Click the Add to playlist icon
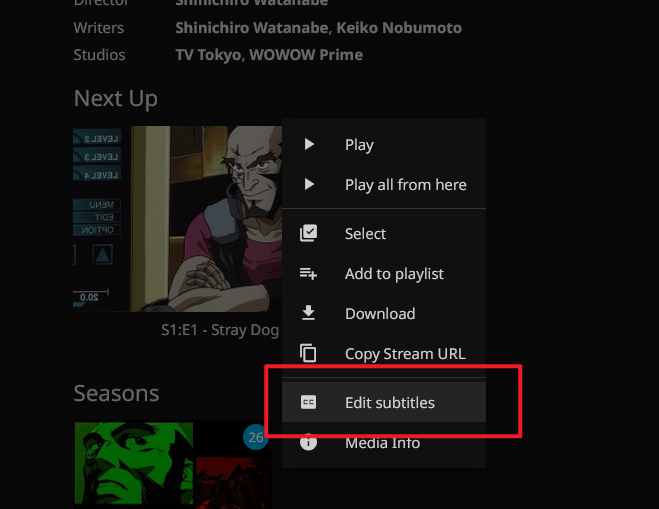This screenshot has height=509, width=659. (x=309, y=273)
